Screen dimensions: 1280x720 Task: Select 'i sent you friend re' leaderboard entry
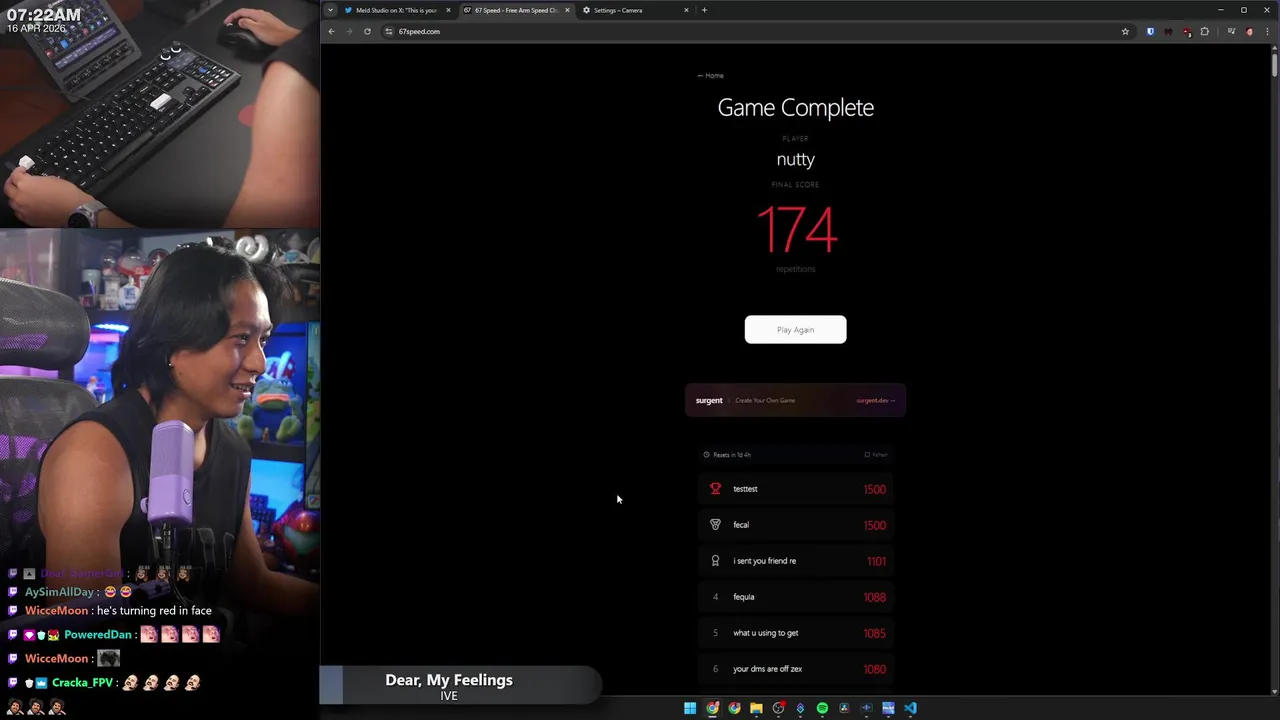coord(796,561)
